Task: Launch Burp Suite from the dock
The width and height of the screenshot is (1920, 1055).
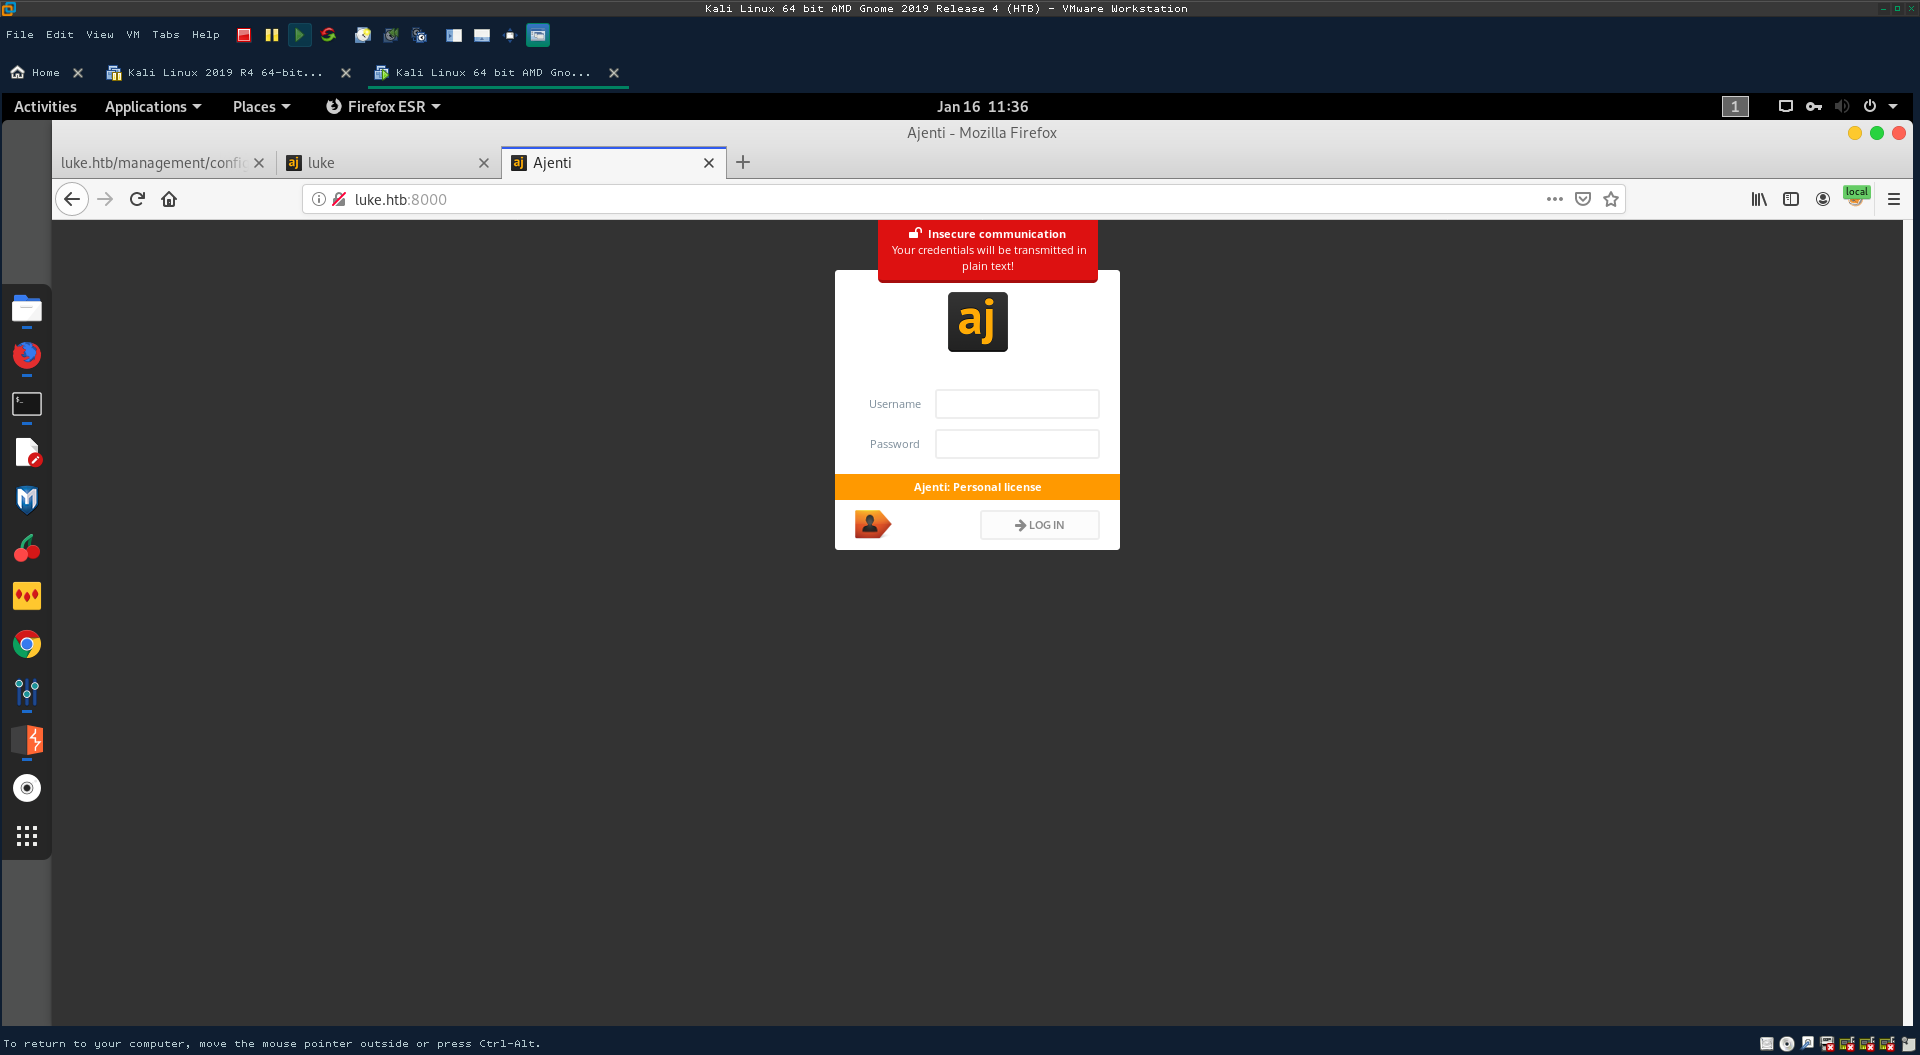Action: (27, 740)
